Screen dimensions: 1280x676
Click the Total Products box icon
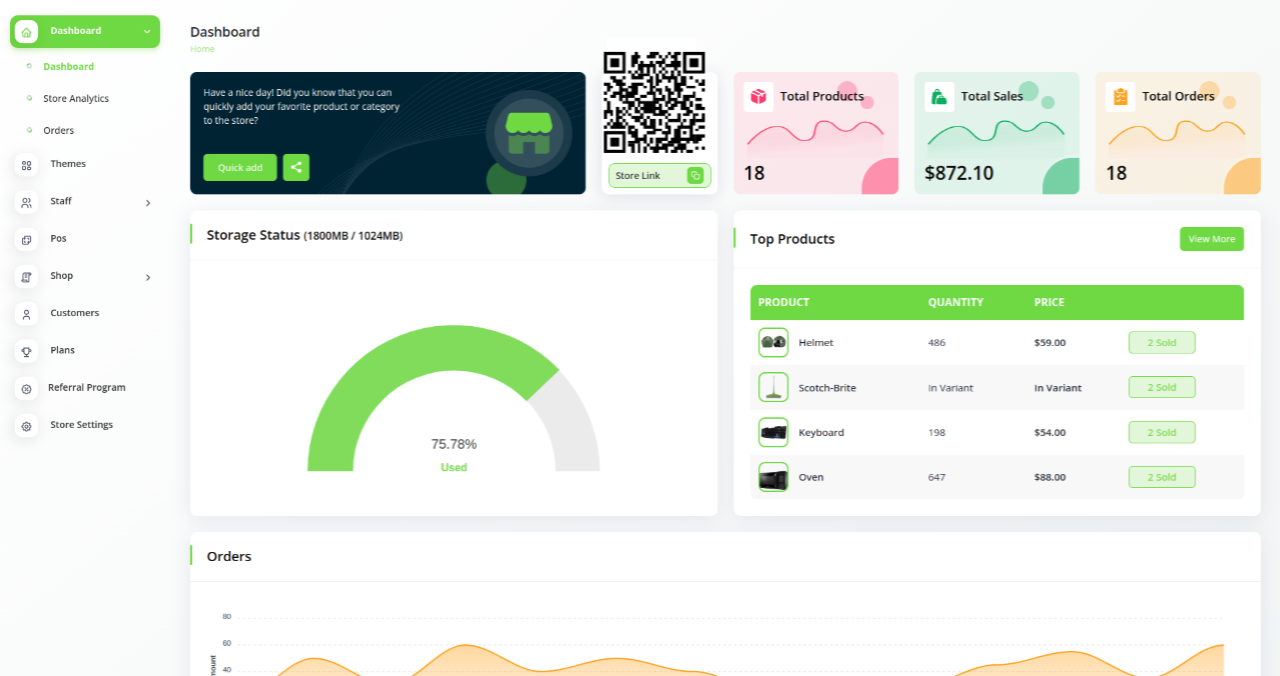[759, 96]
